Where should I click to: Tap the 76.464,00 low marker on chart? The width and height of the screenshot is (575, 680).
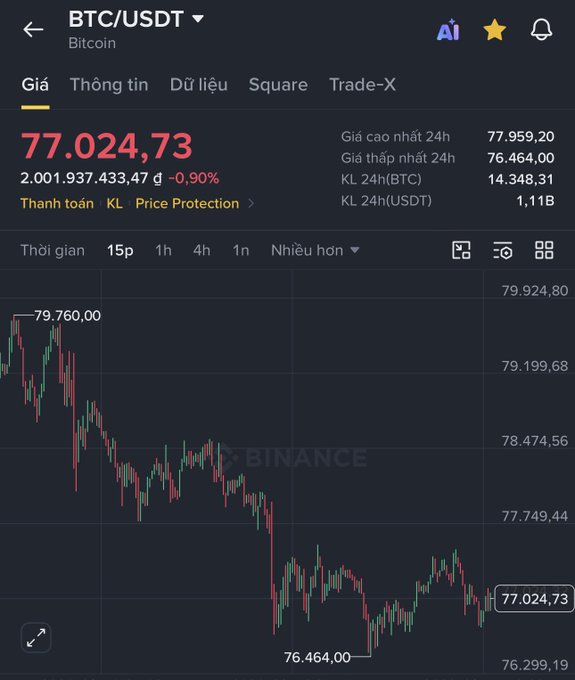[317, 657]
